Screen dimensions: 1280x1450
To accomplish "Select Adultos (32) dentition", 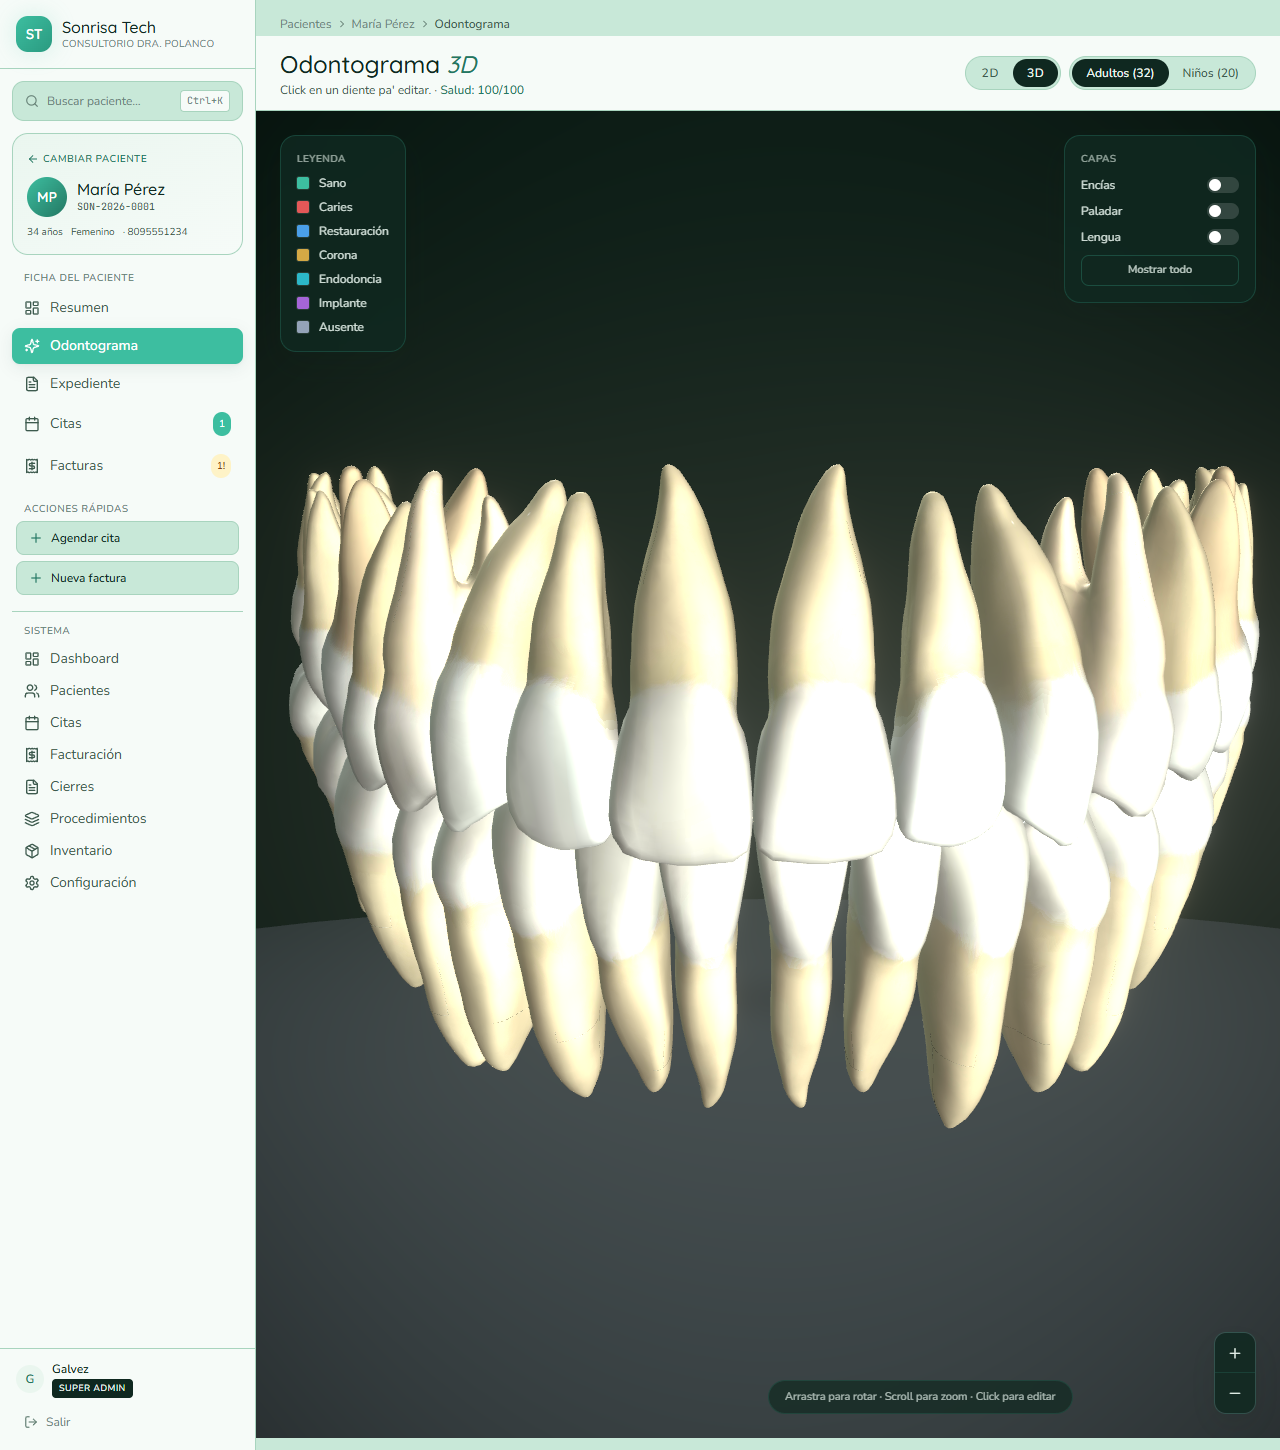I will pos(1120,73).
